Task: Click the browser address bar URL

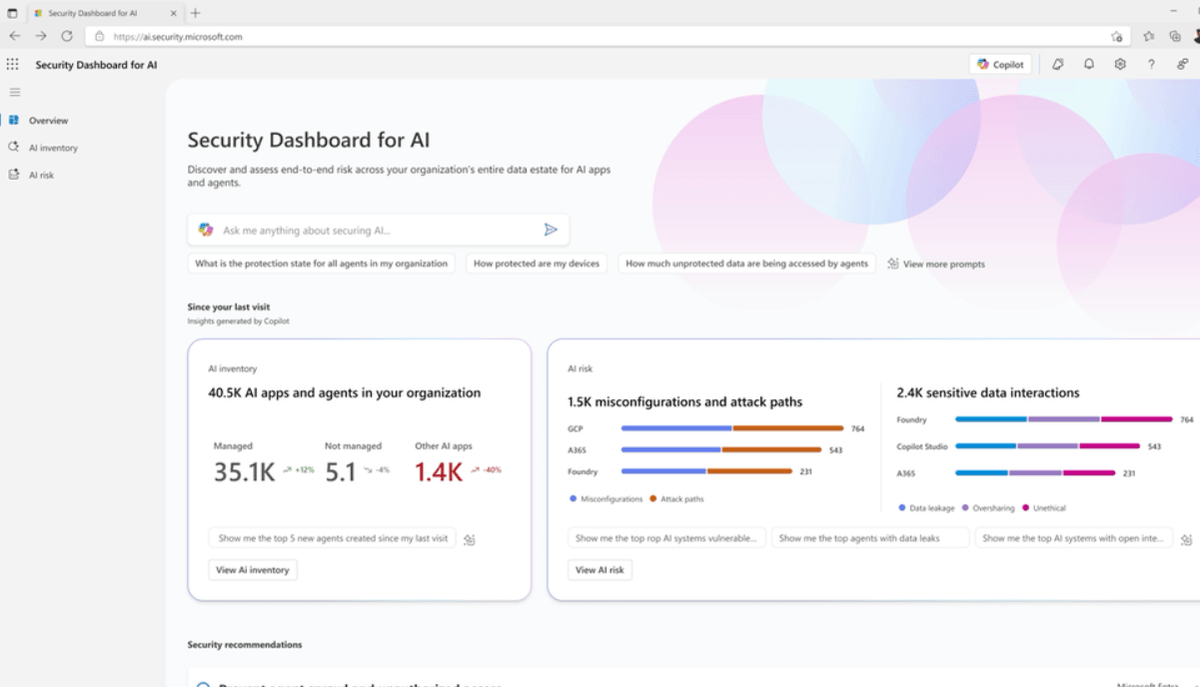Action: [x=400, y=36]
